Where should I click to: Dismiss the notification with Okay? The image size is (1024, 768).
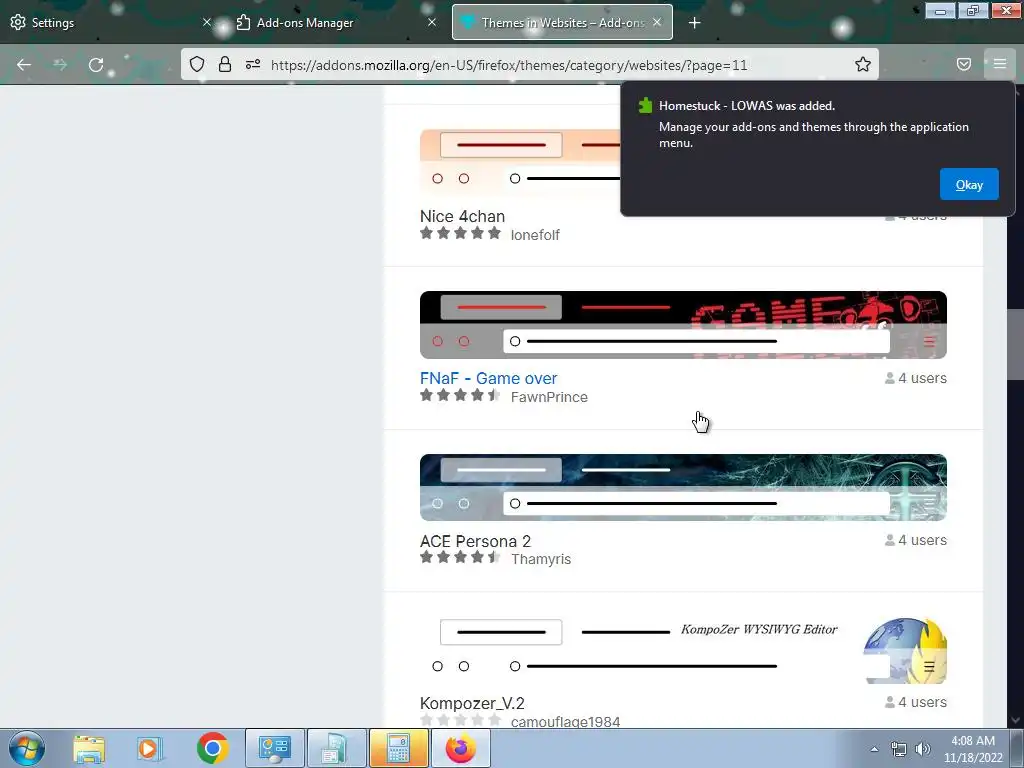click(968, 185)
